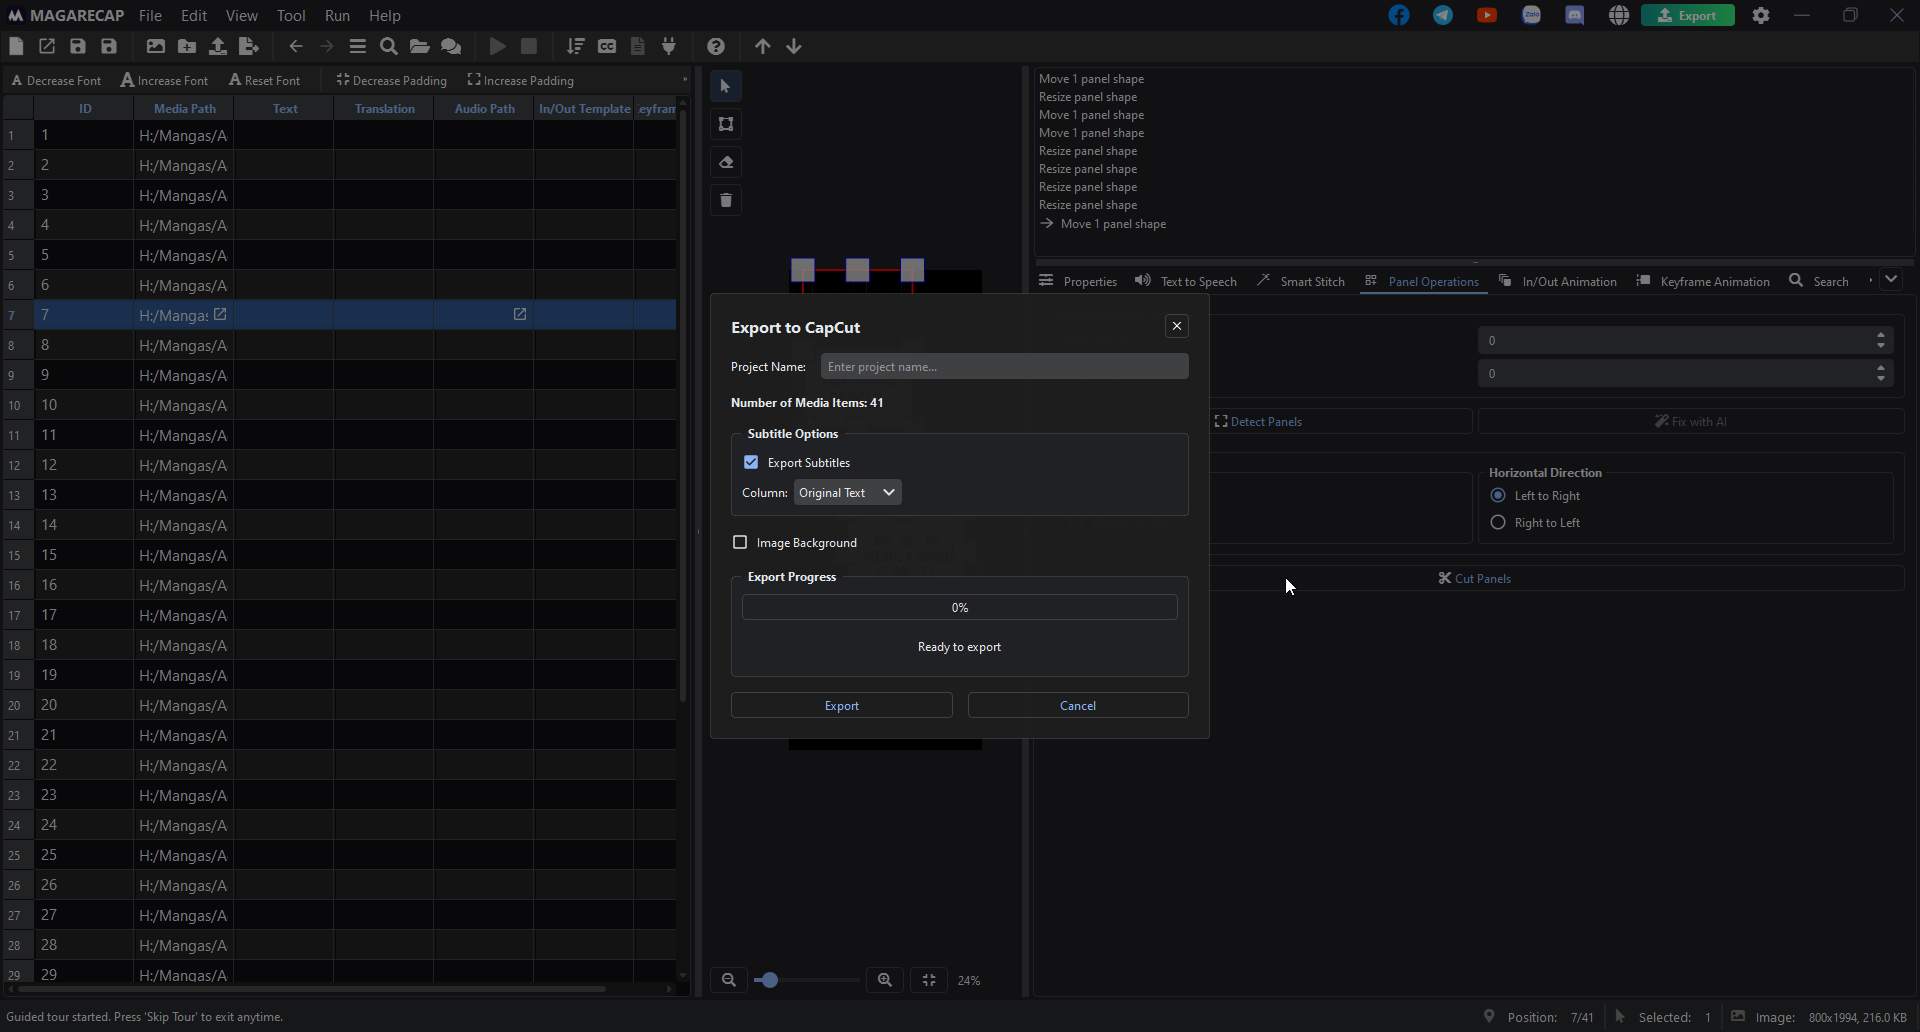Viewport: 1920px width, 1032px height.
Task: Click the Export button in dialog
Action: [x=842, y=705]
